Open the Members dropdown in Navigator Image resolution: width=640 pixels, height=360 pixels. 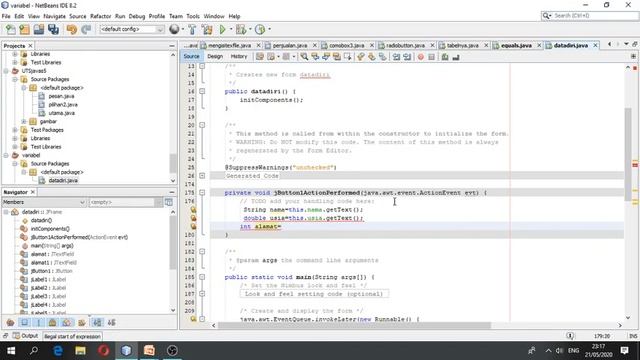[x=44, y=202]
